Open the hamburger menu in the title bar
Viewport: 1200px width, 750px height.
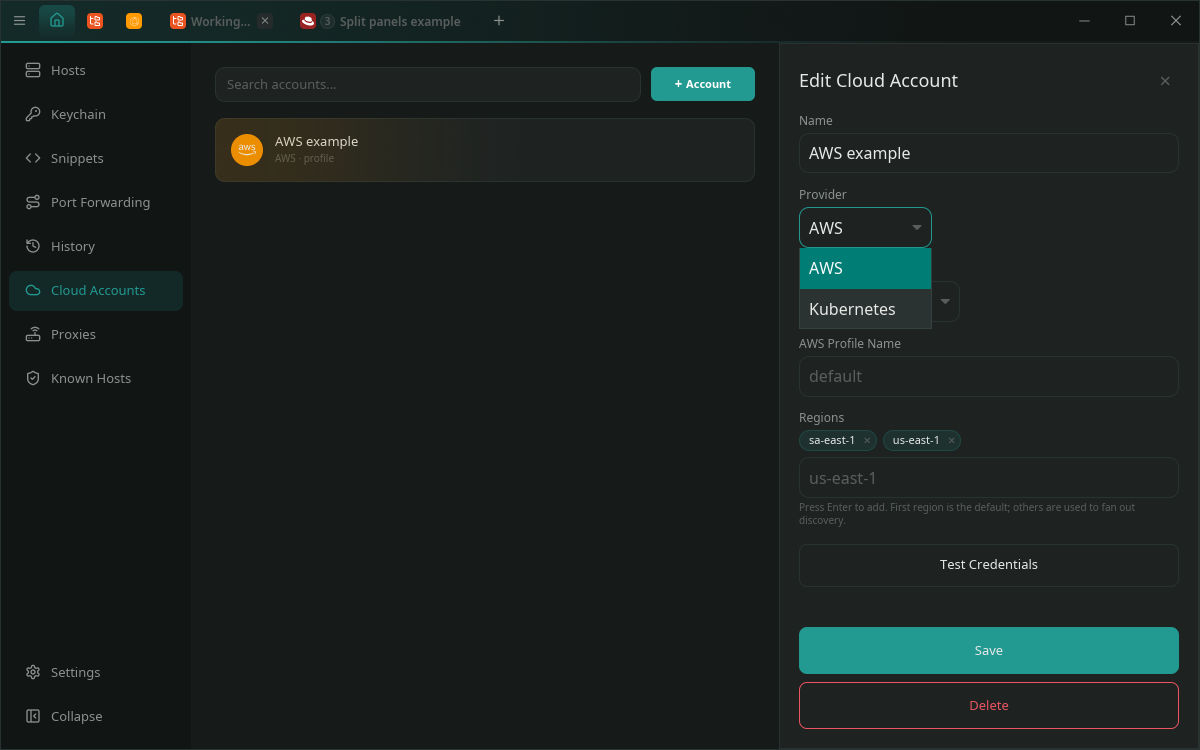click(19, 21)
